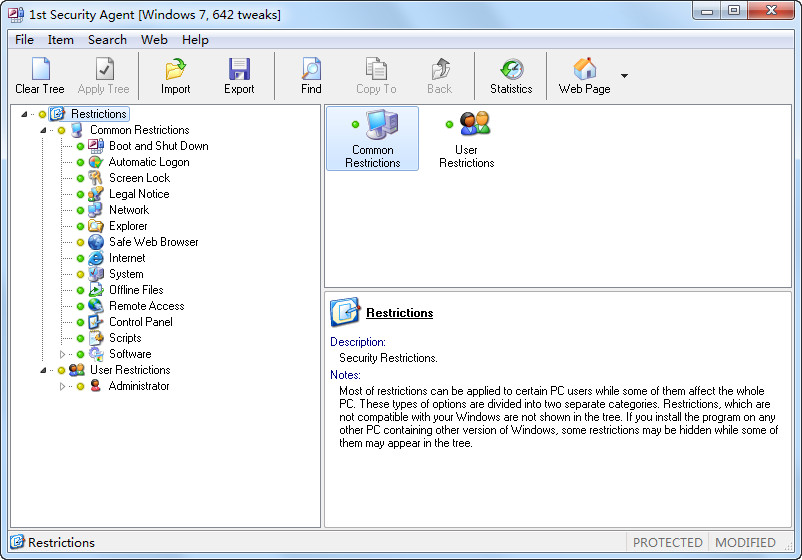Select the System tree icon
This screenshot has height=560, width=802.
tap(96, 274)
